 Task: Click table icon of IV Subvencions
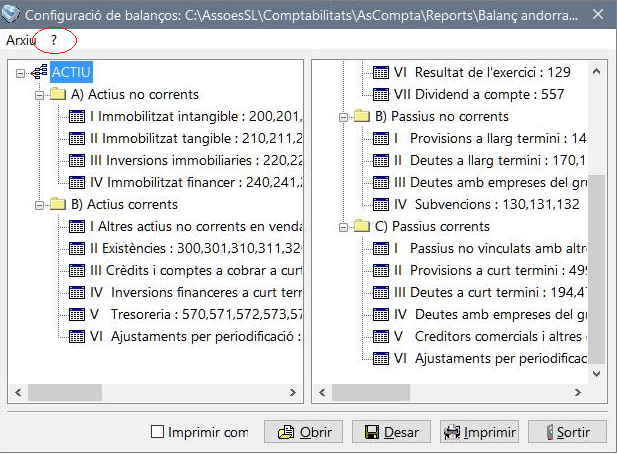tap(381, 205)
